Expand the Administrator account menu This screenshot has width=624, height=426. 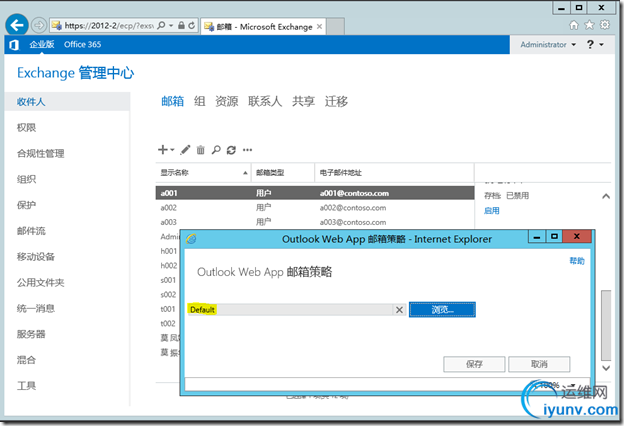coord(548,45)
